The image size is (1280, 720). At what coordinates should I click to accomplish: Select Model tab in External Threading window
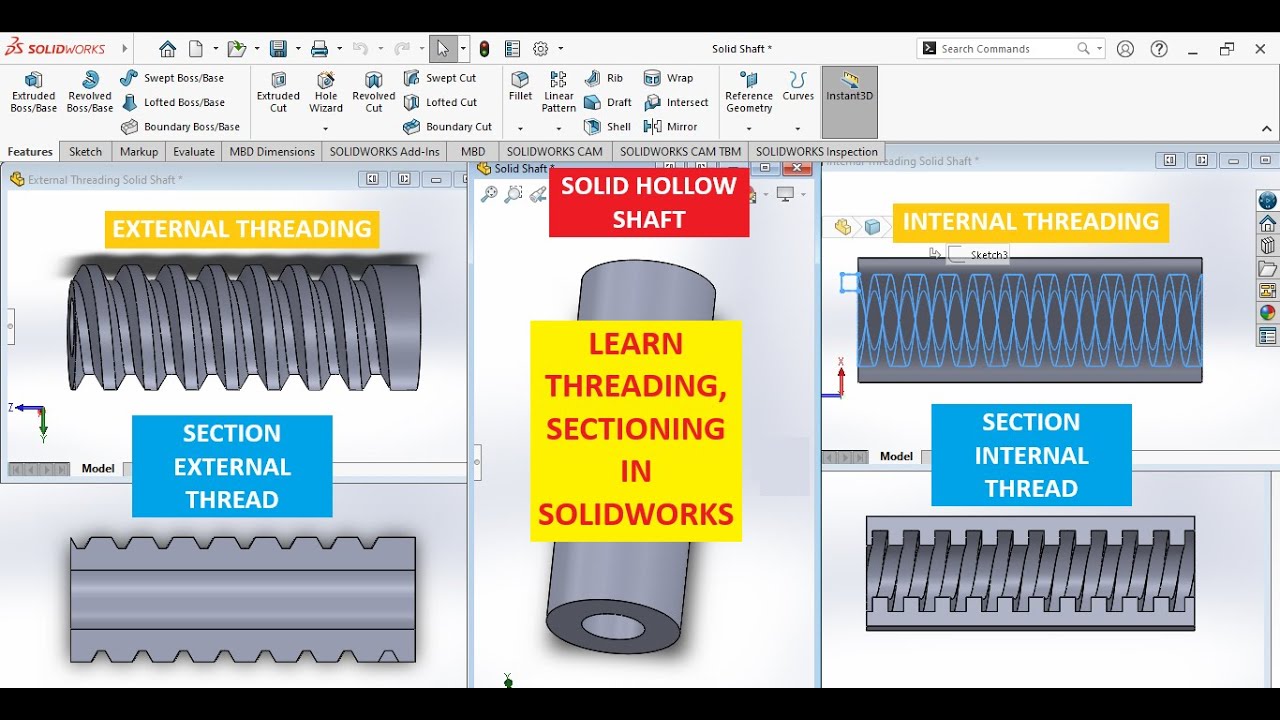coord(98,468)
